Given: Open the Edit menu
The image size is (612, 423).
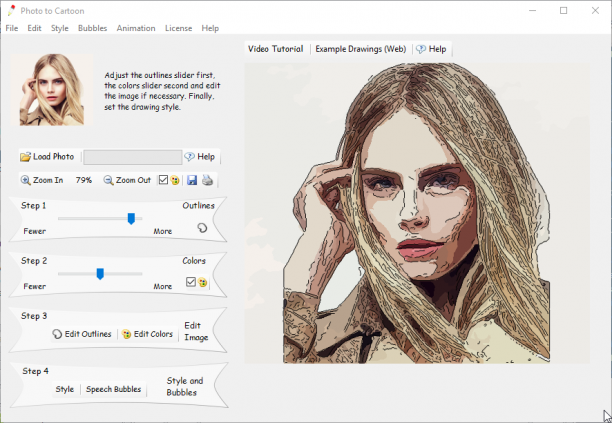Looking at the screenshot, I should 34,28.
